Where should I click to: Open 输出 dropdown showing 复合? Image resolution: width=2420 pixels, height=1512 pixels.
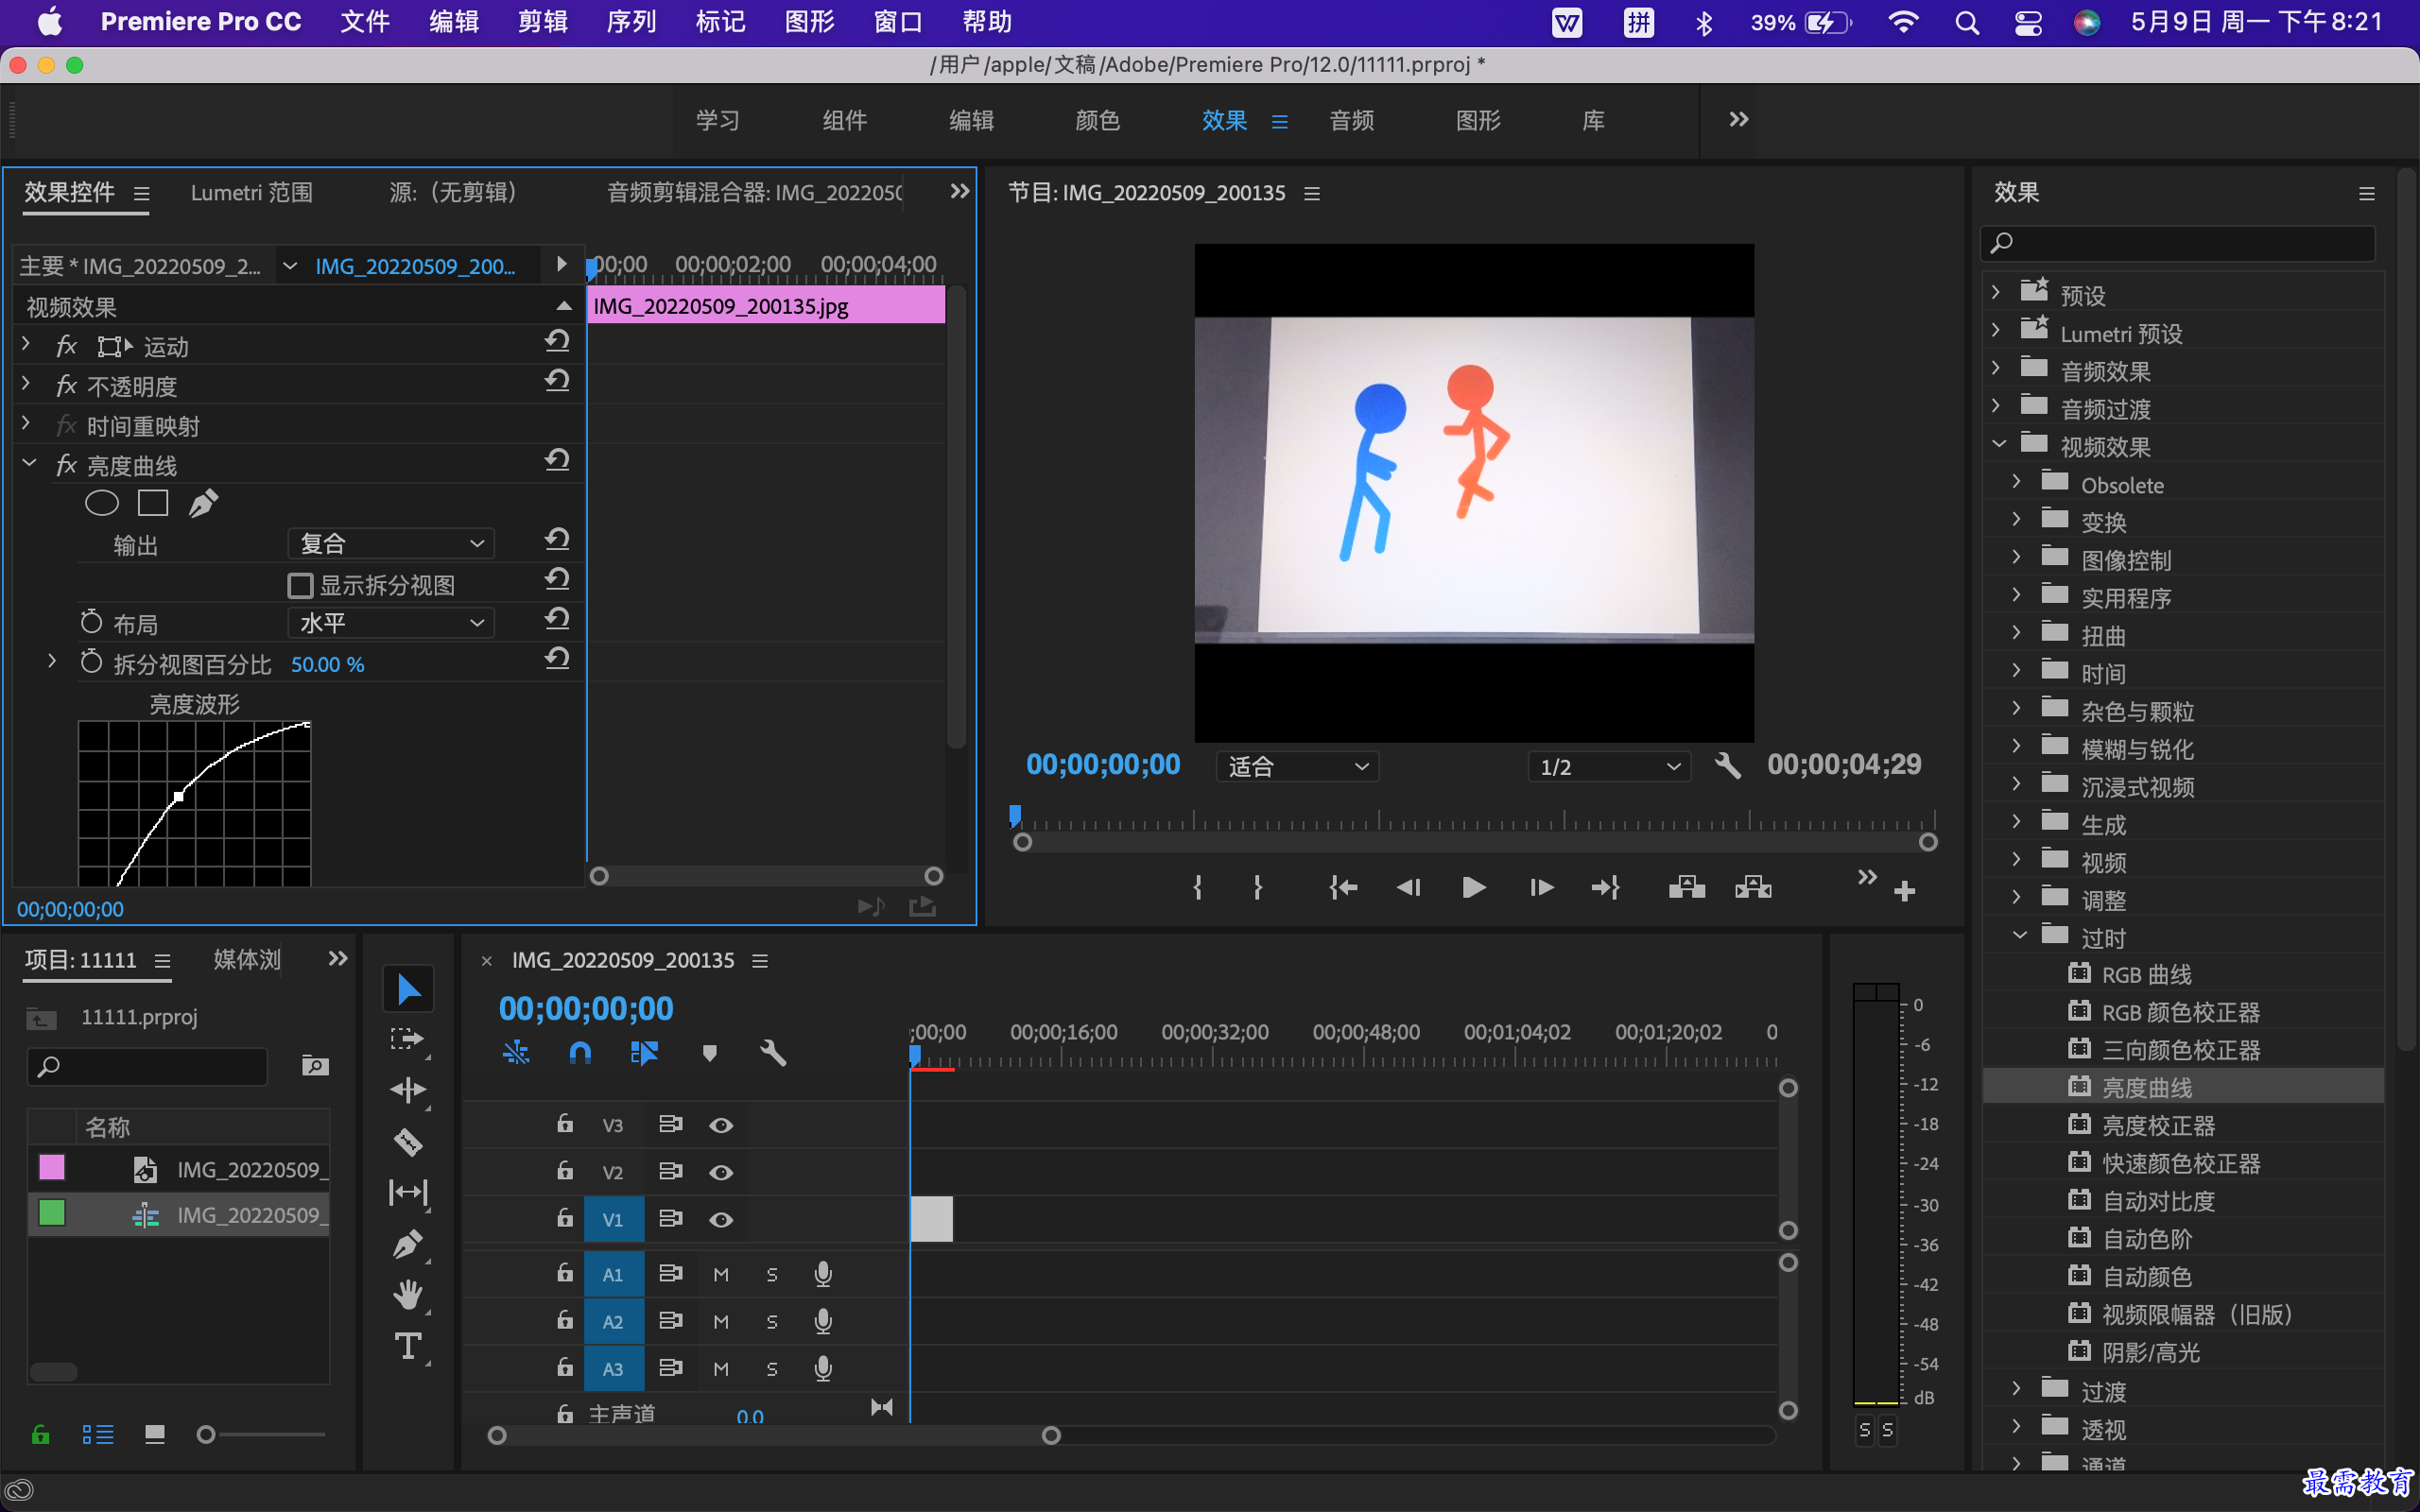coord(391,543)
